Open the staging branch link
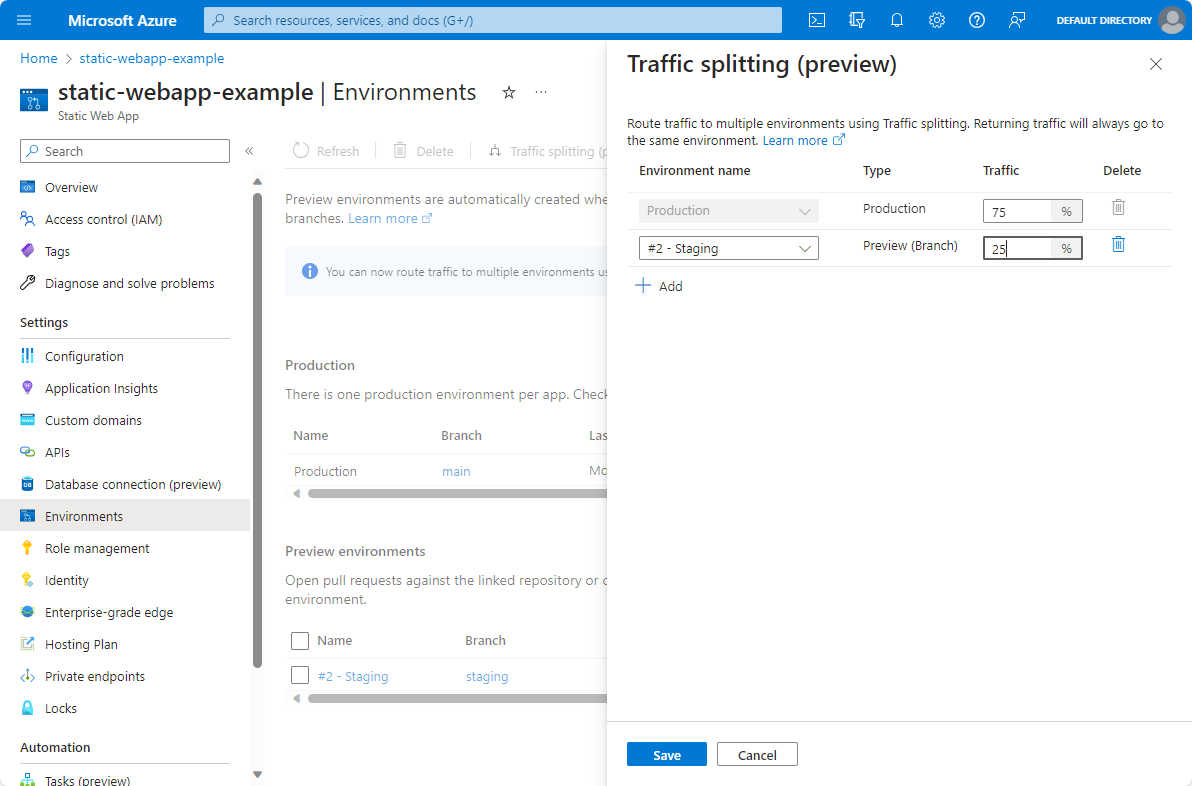This screenshot has height=786, width=1192. [x=487, y=677]
